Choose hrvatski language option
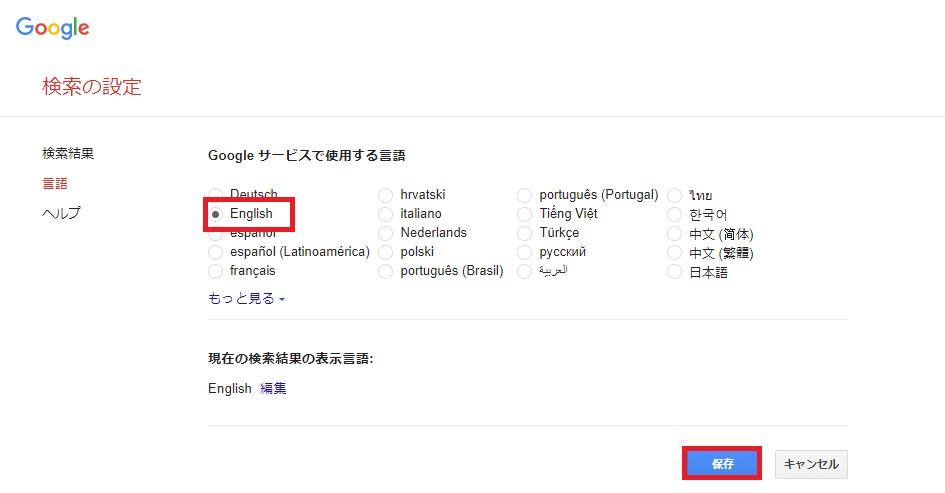Image resolution: width=945 pixels, height=493 pixels. tap(386, 195)
